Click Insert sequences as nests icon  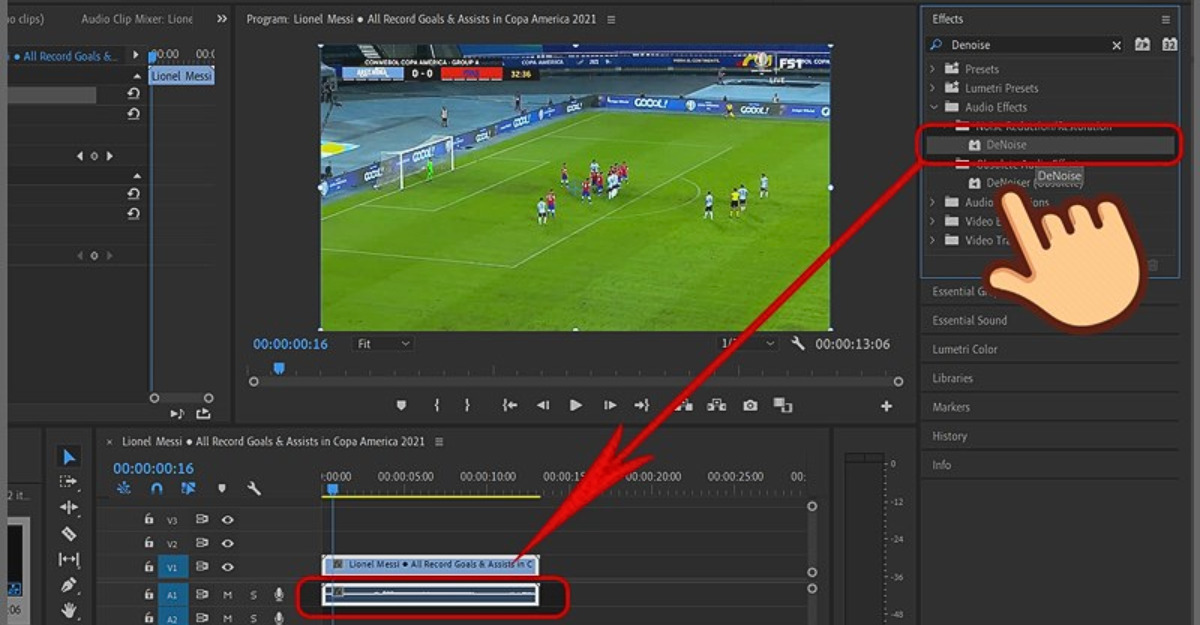[x=124, y=489]
